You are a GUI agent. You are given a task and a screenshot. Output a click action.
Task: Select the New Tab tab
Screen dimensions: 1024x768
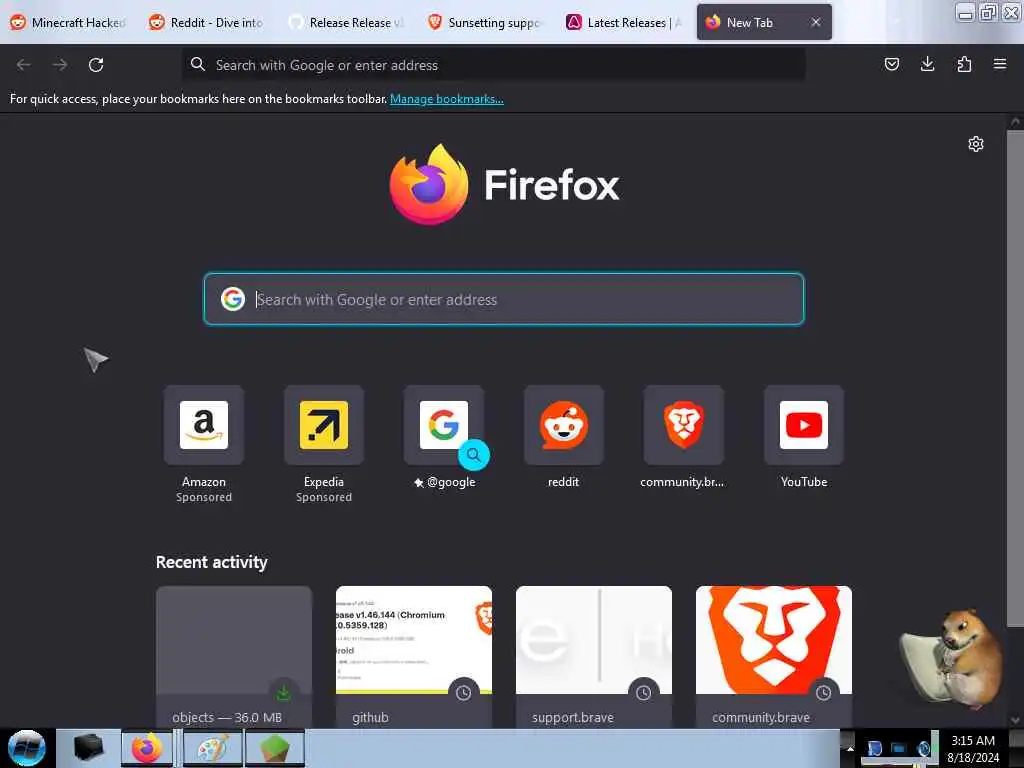[750, 22]
